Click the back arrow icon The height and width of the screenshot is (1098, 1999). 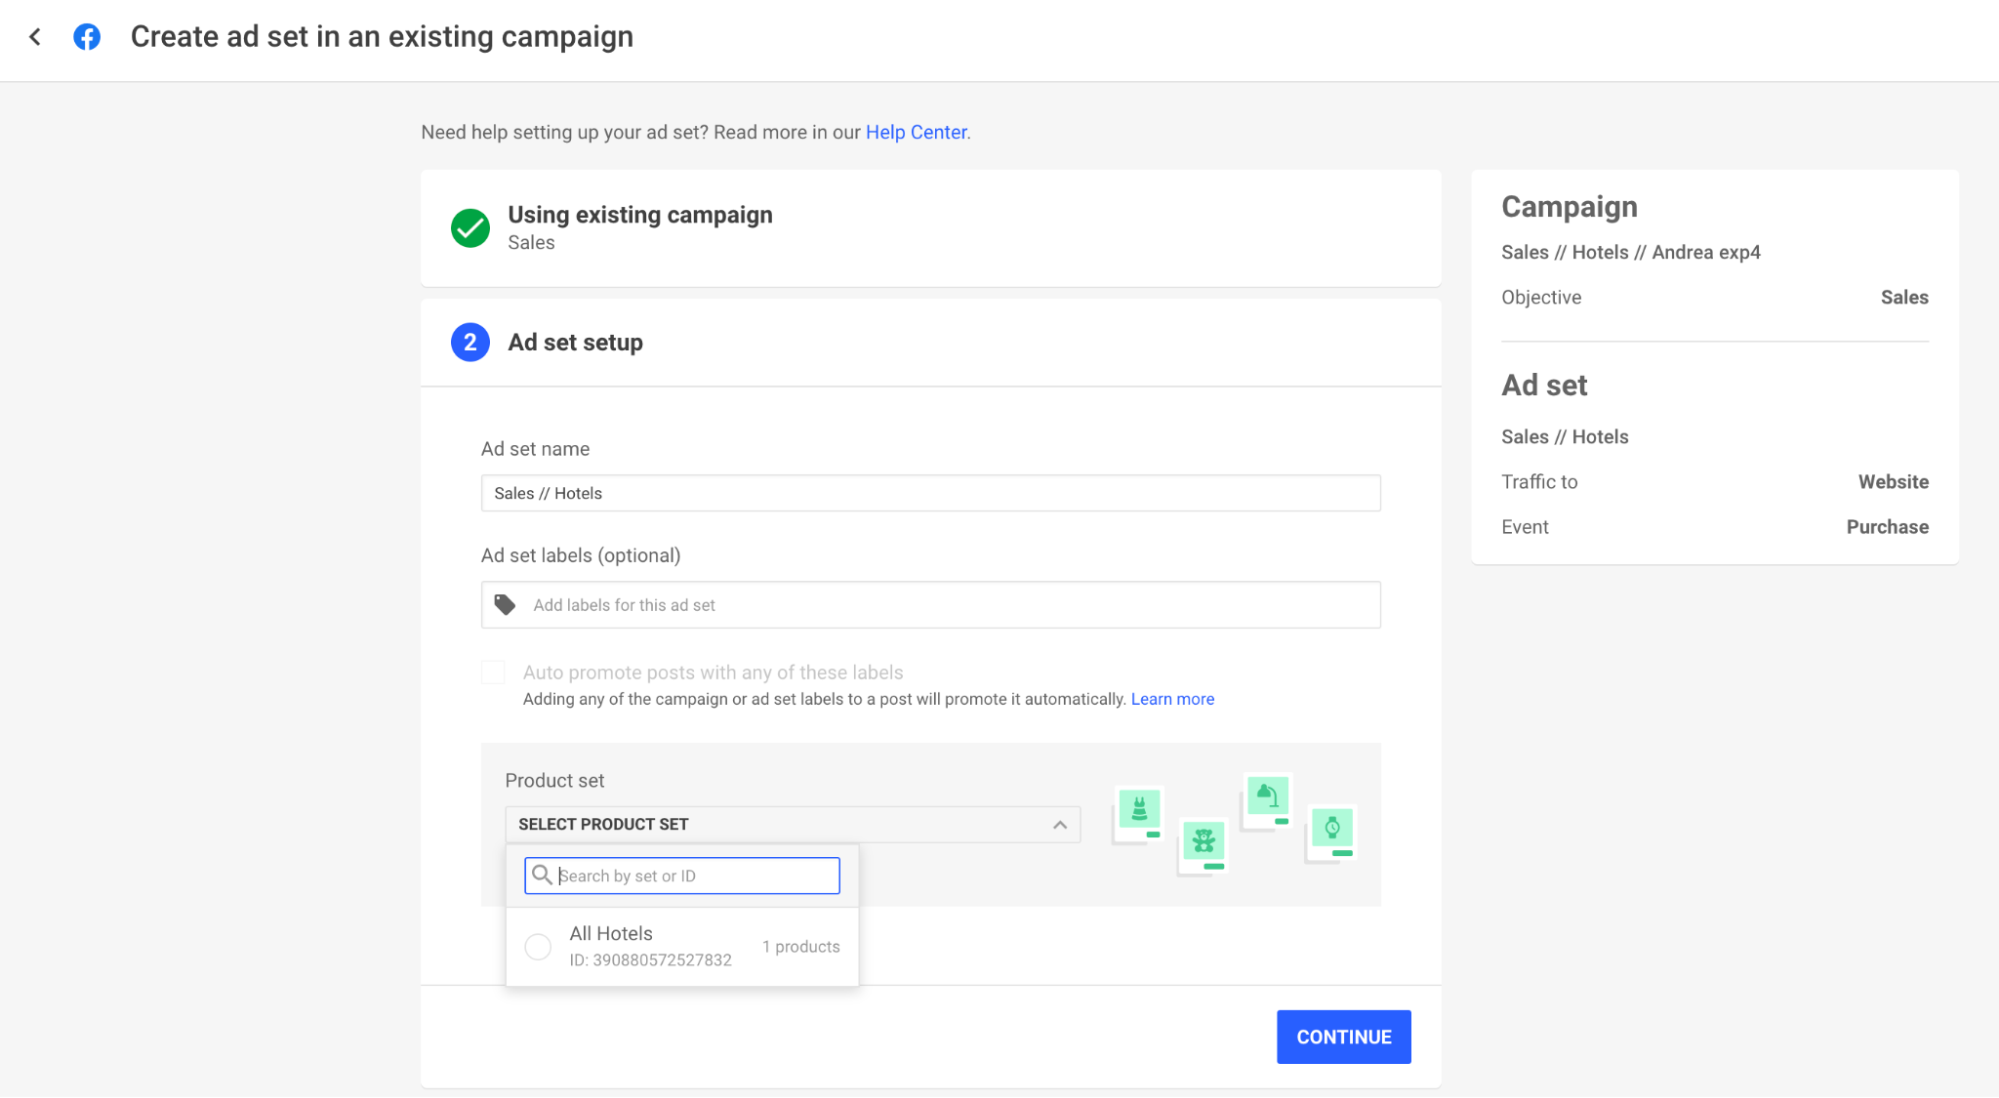[x=35, y=37]
